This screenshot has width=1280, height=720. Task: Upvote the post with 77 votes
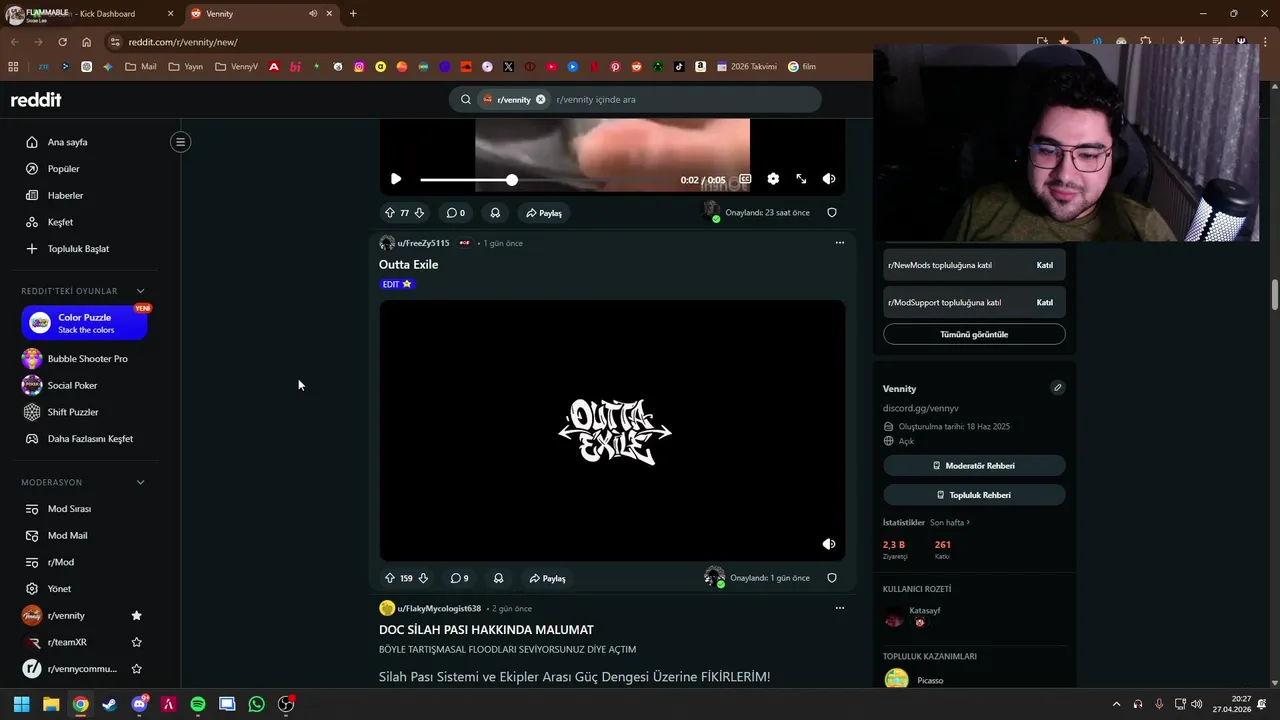pyautogui.click(x=390, y=213)
